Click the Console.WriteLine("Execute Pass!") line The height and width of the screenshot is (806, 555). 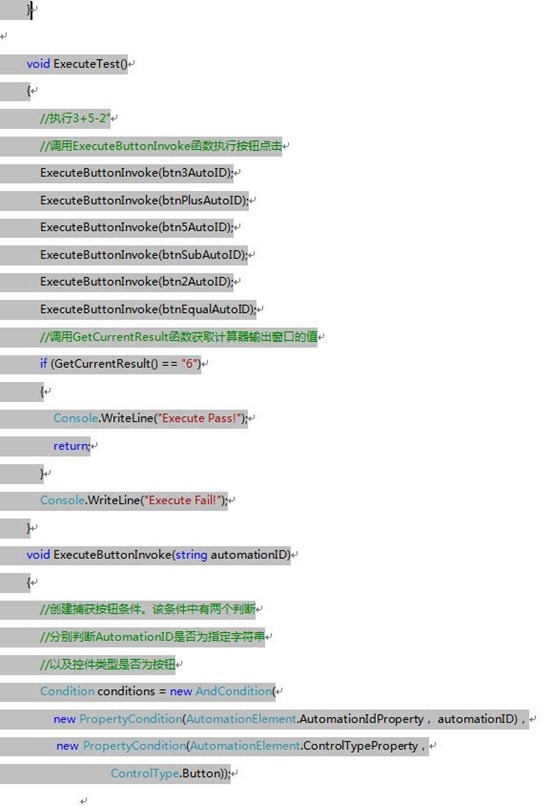pos(151,418)
